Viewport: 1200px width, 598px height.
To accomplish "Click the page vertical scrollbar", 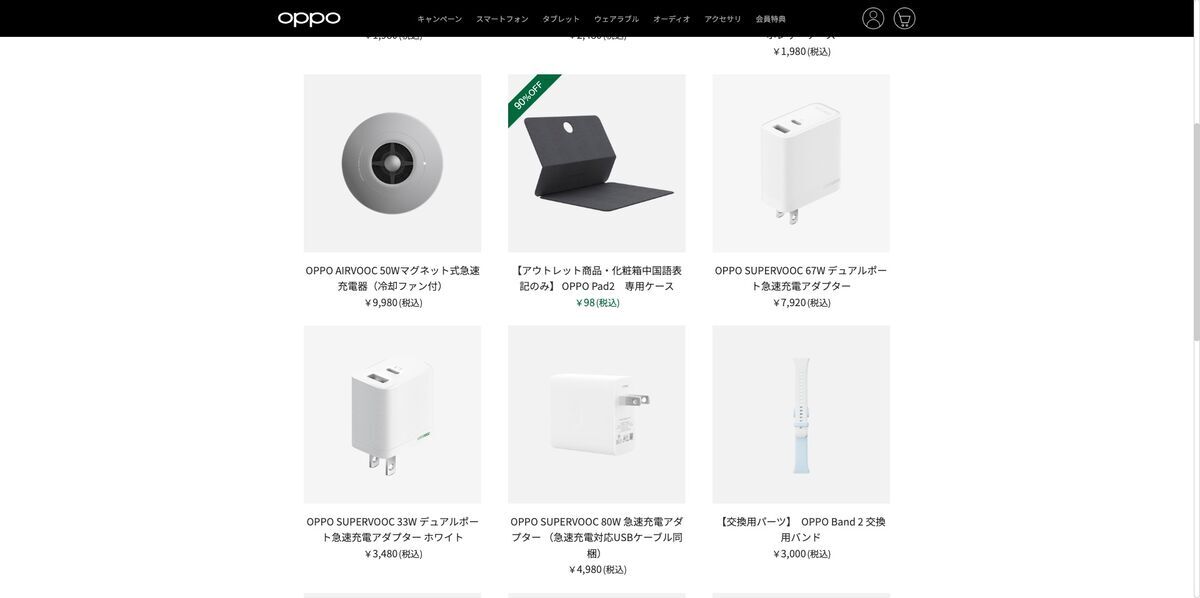I will pyautogui.click(x=1196, y=232).
